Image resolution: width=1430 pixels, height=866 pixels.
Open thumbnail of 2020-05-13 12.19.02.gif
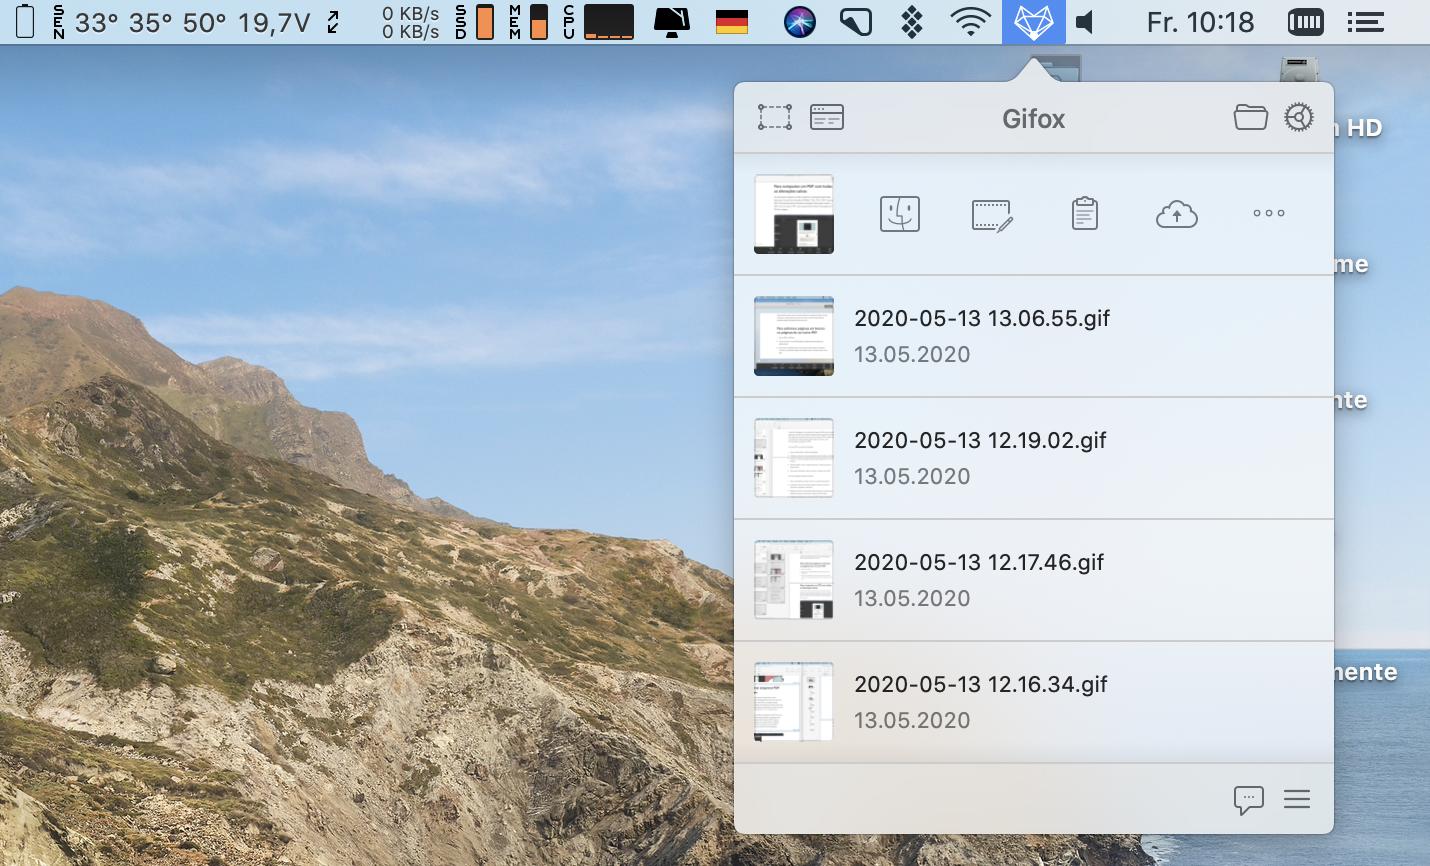tap(794, 458)
